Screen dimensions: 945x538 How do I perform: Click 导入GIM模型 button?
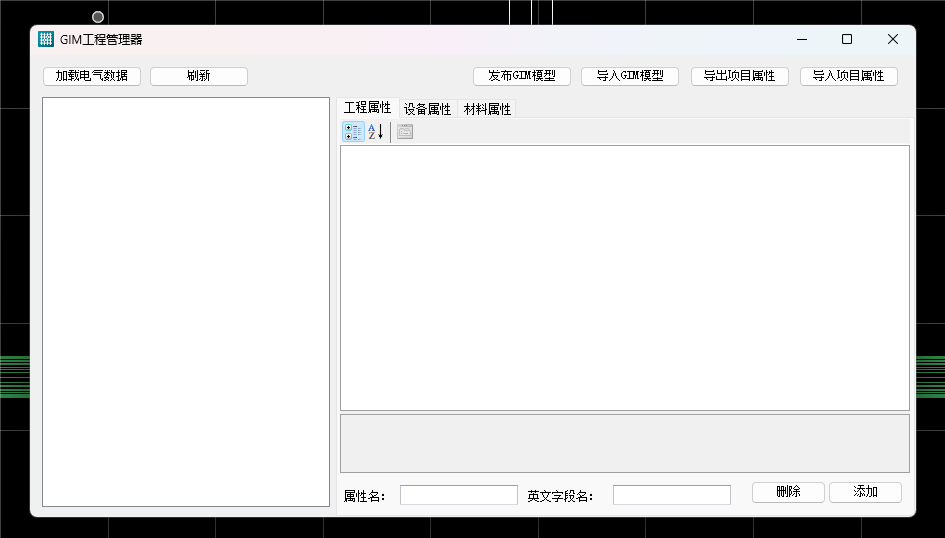click(x=630, y=76)
